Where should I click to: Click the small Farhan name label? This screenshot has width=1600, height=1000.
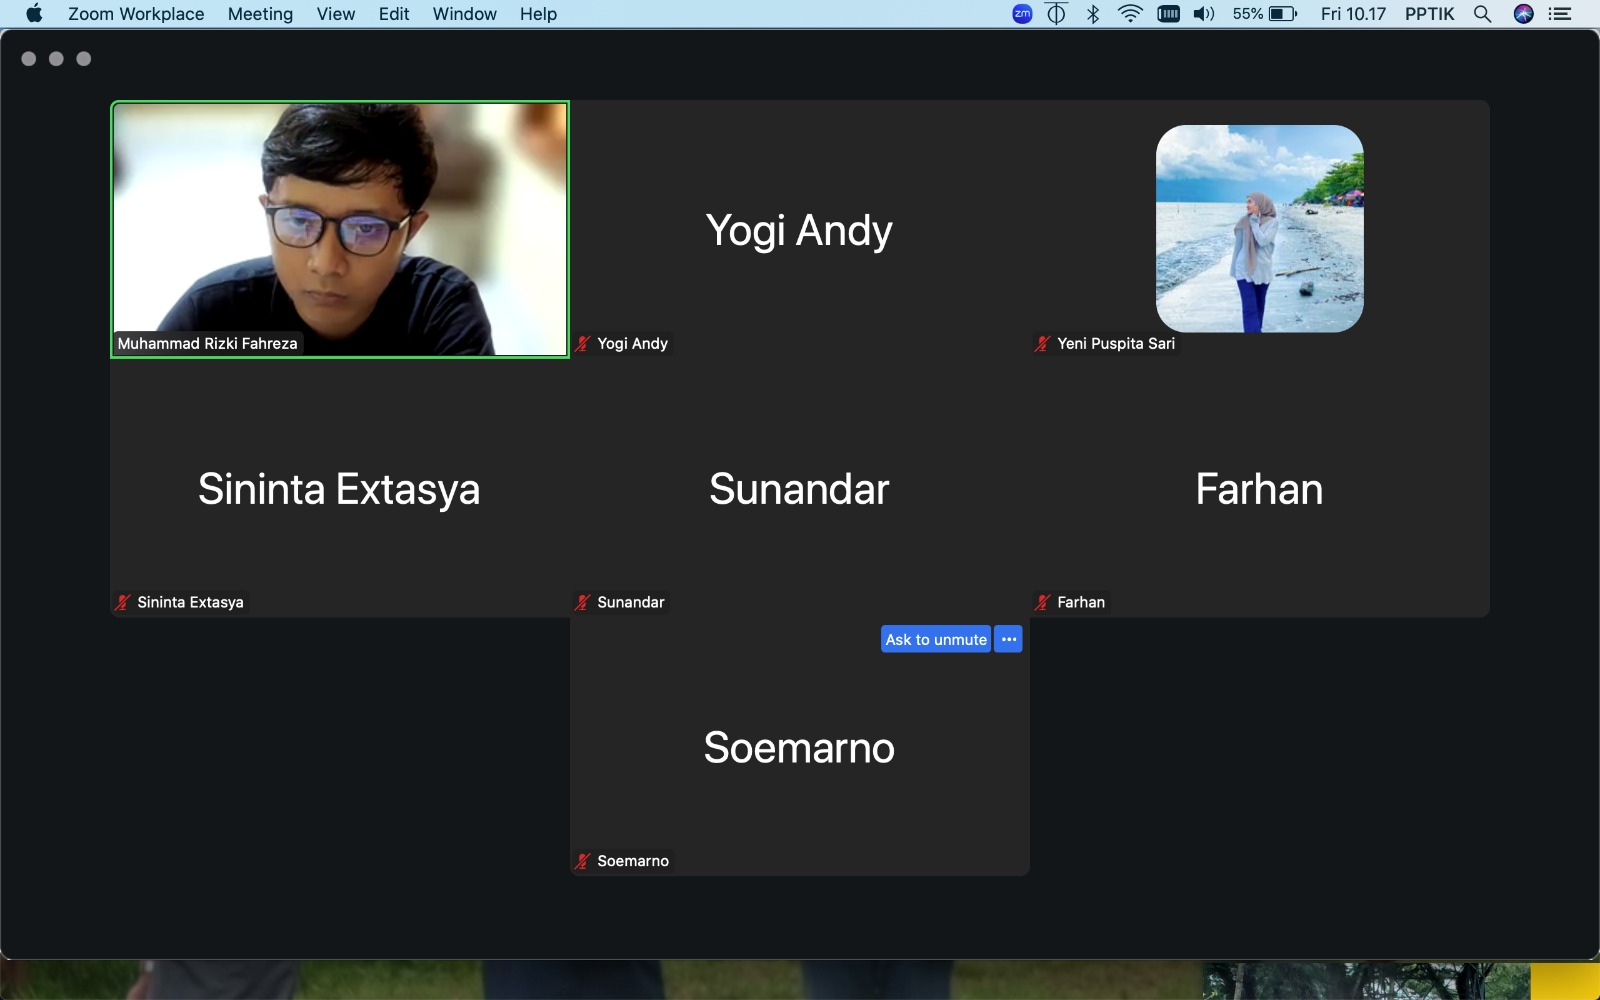pyautogui.click(x=1081, y=603)
